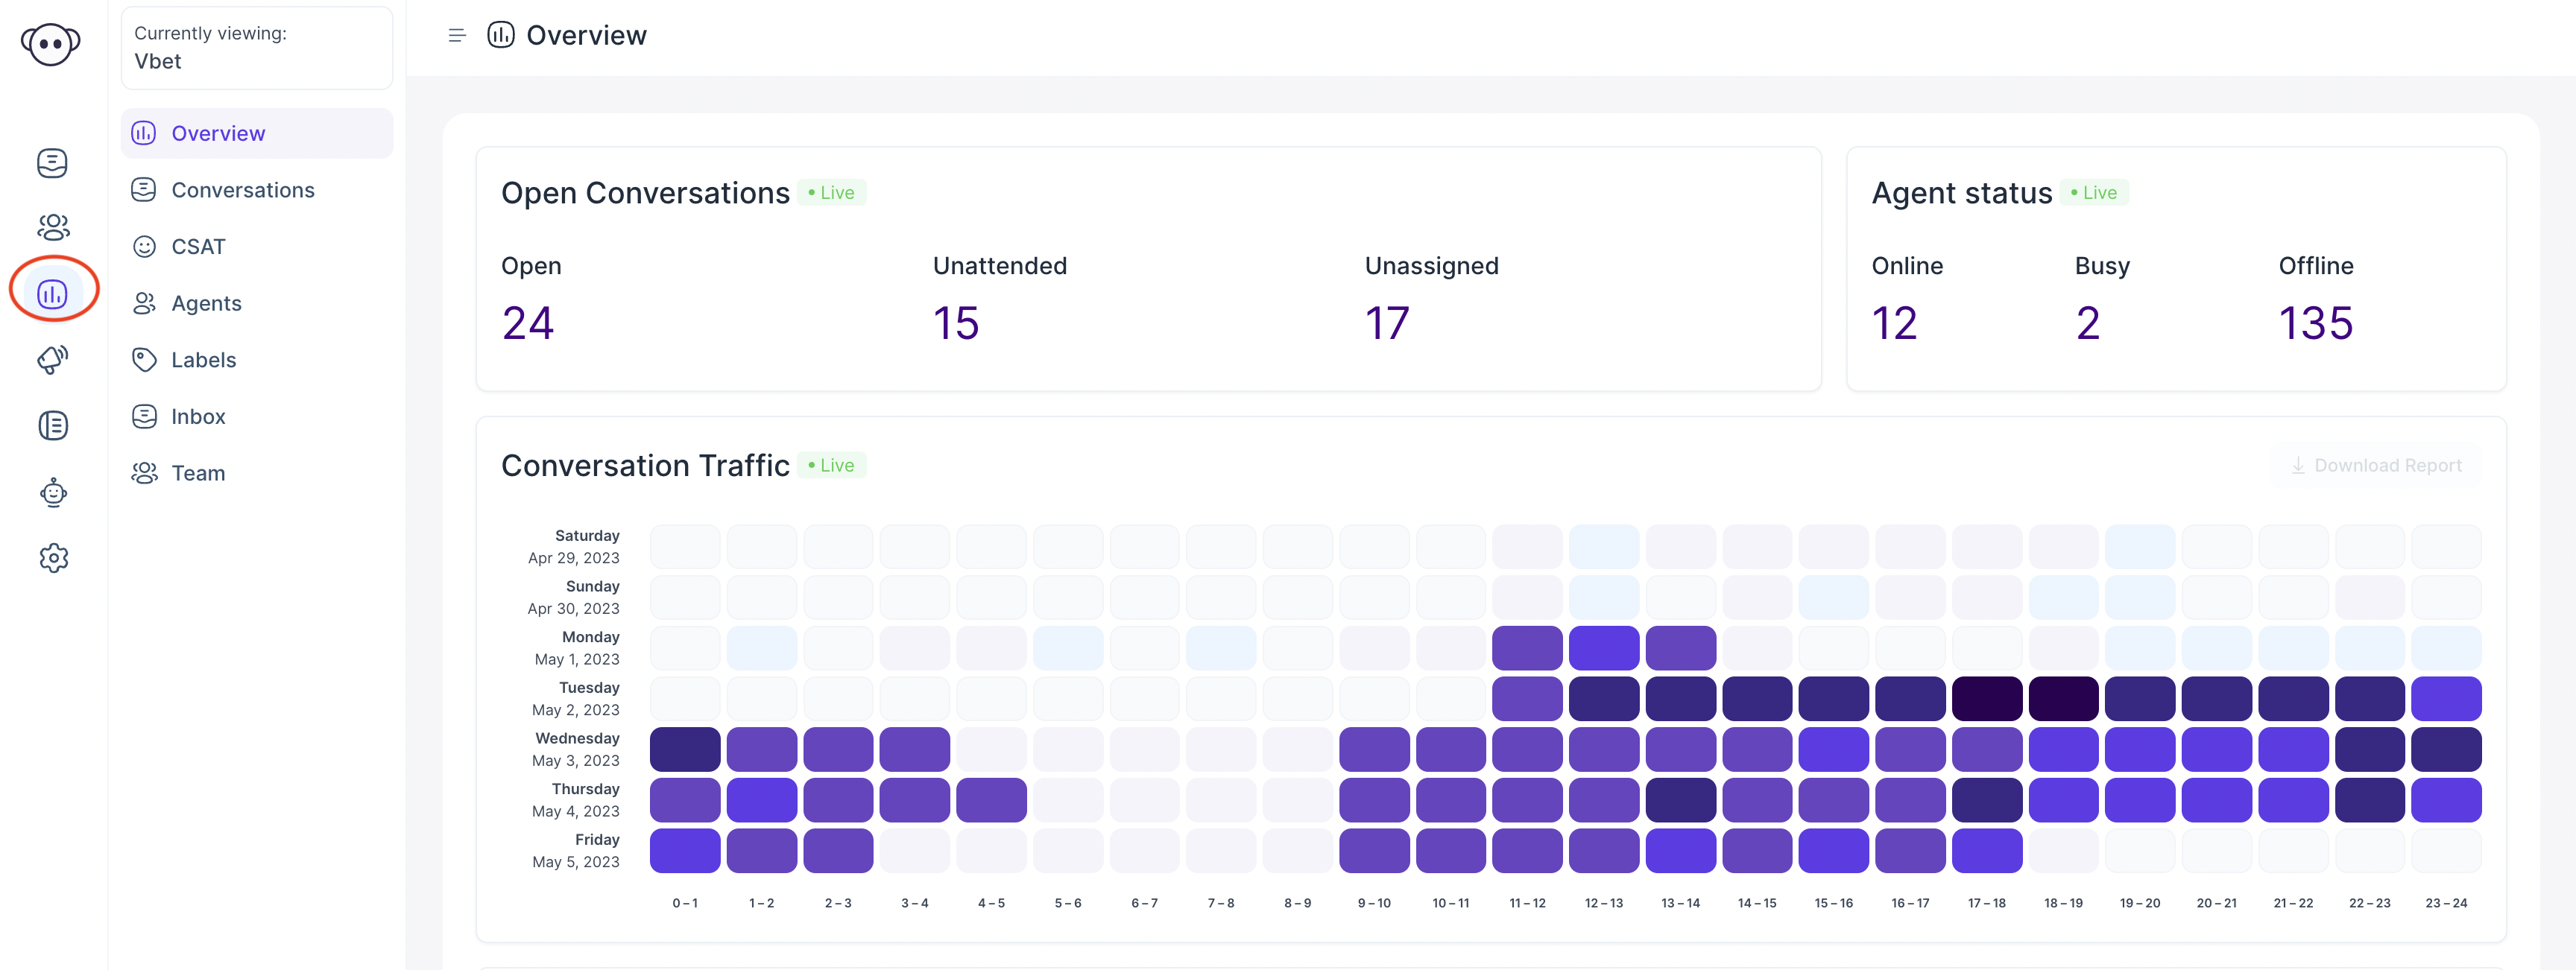Viewport: 2576px width, 970px height.
Task: Click the Agent status heading
Action: click(1962, 192)
